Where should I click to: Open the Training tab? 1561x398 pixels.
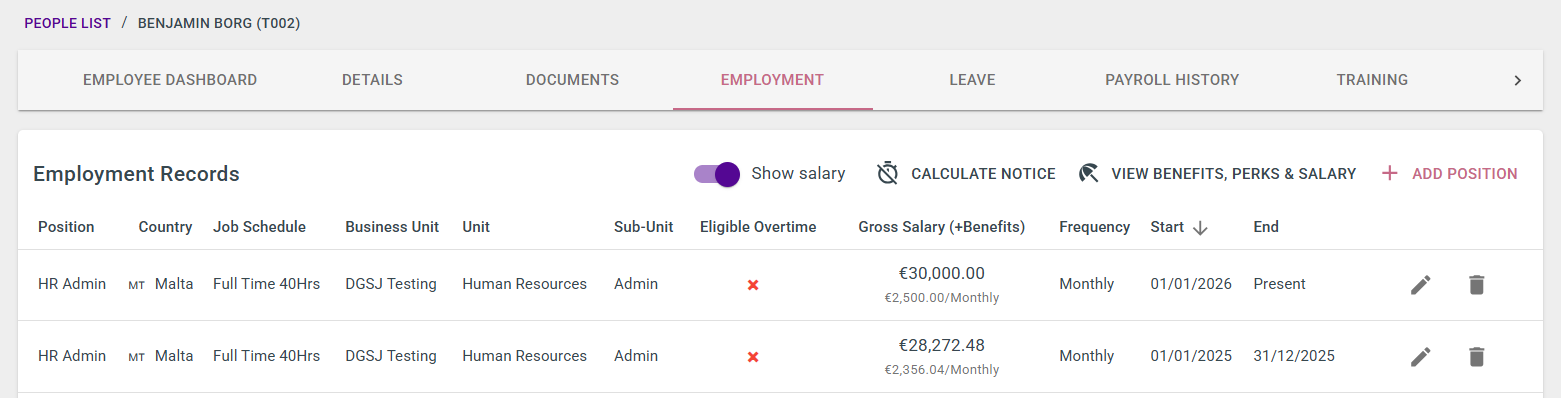(1372, 80)
